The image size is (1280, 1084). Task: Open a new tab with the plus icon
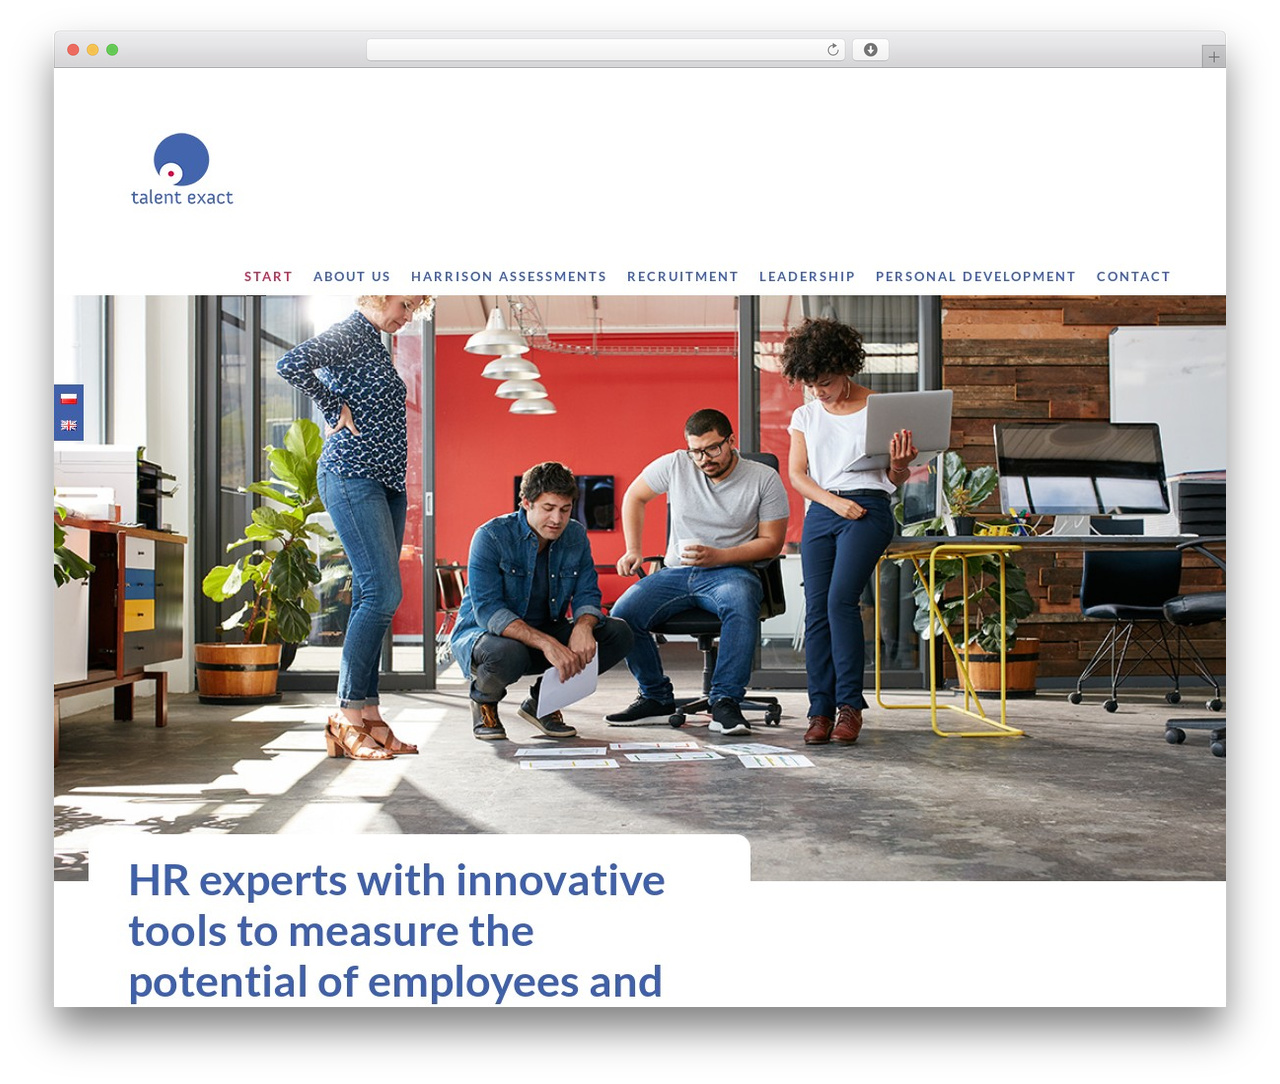point(1213,57)
